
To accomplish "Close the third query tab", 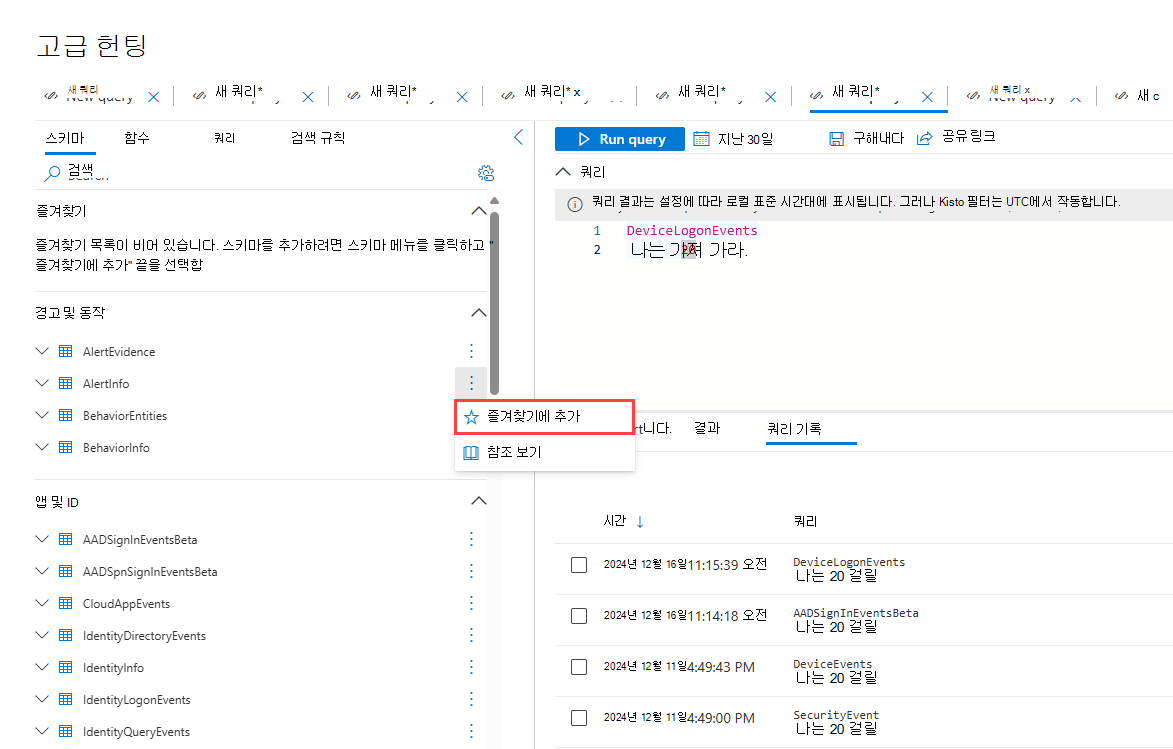I will pos(462,97).
